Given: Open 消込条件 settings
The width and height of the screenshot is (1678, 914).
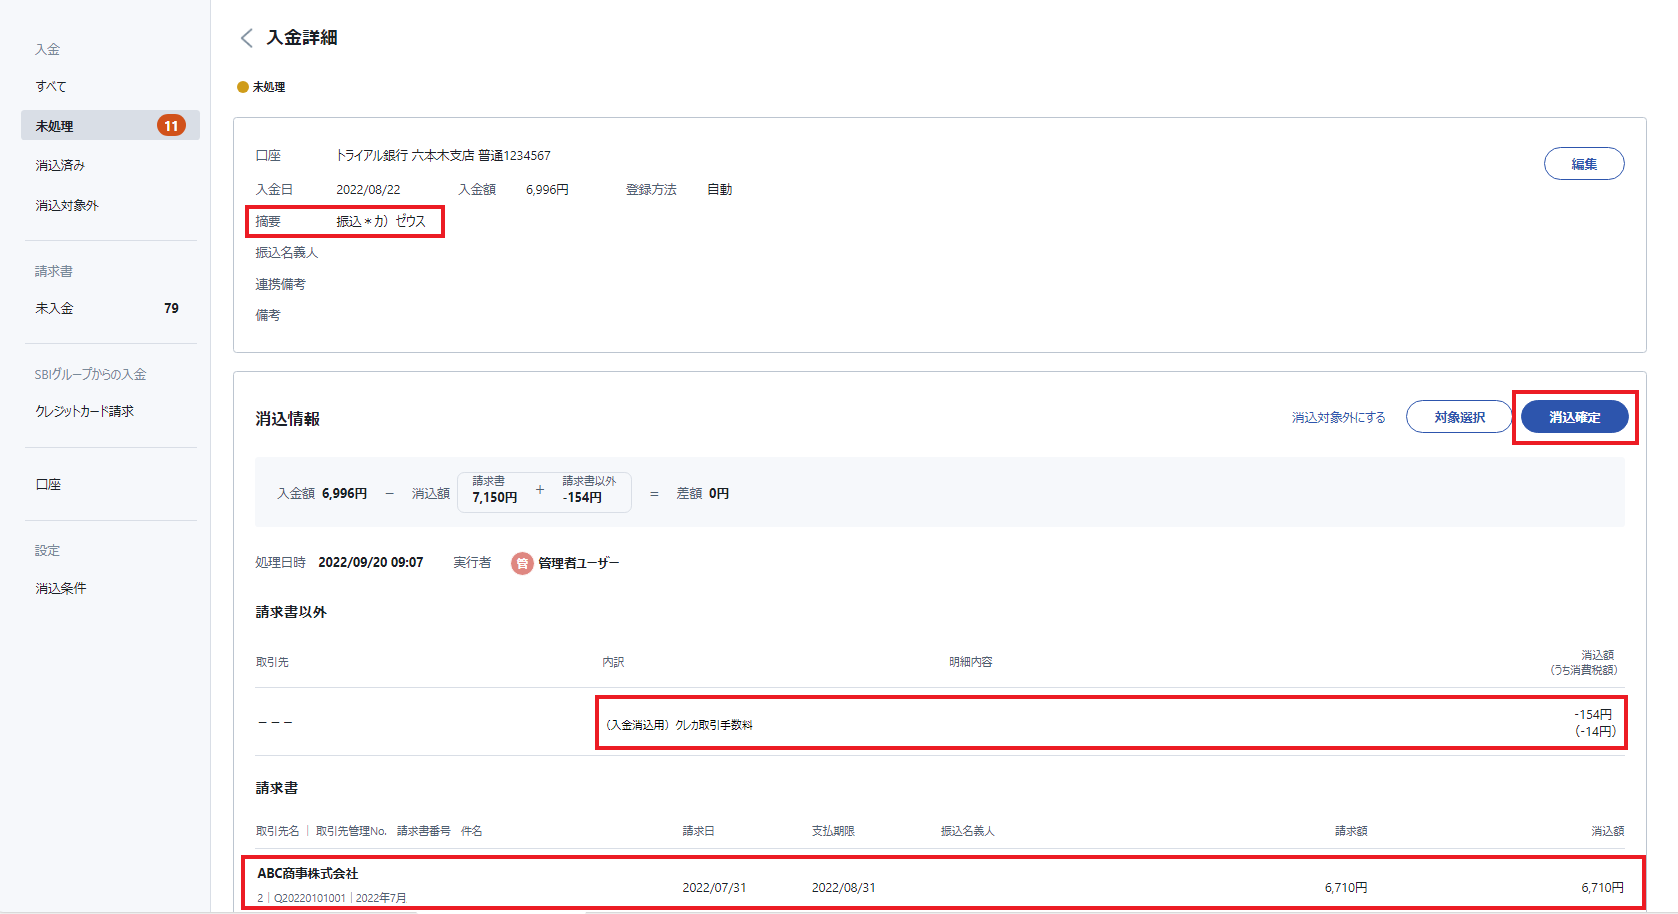Looking at the screenshot, I should tap(61, 588).
